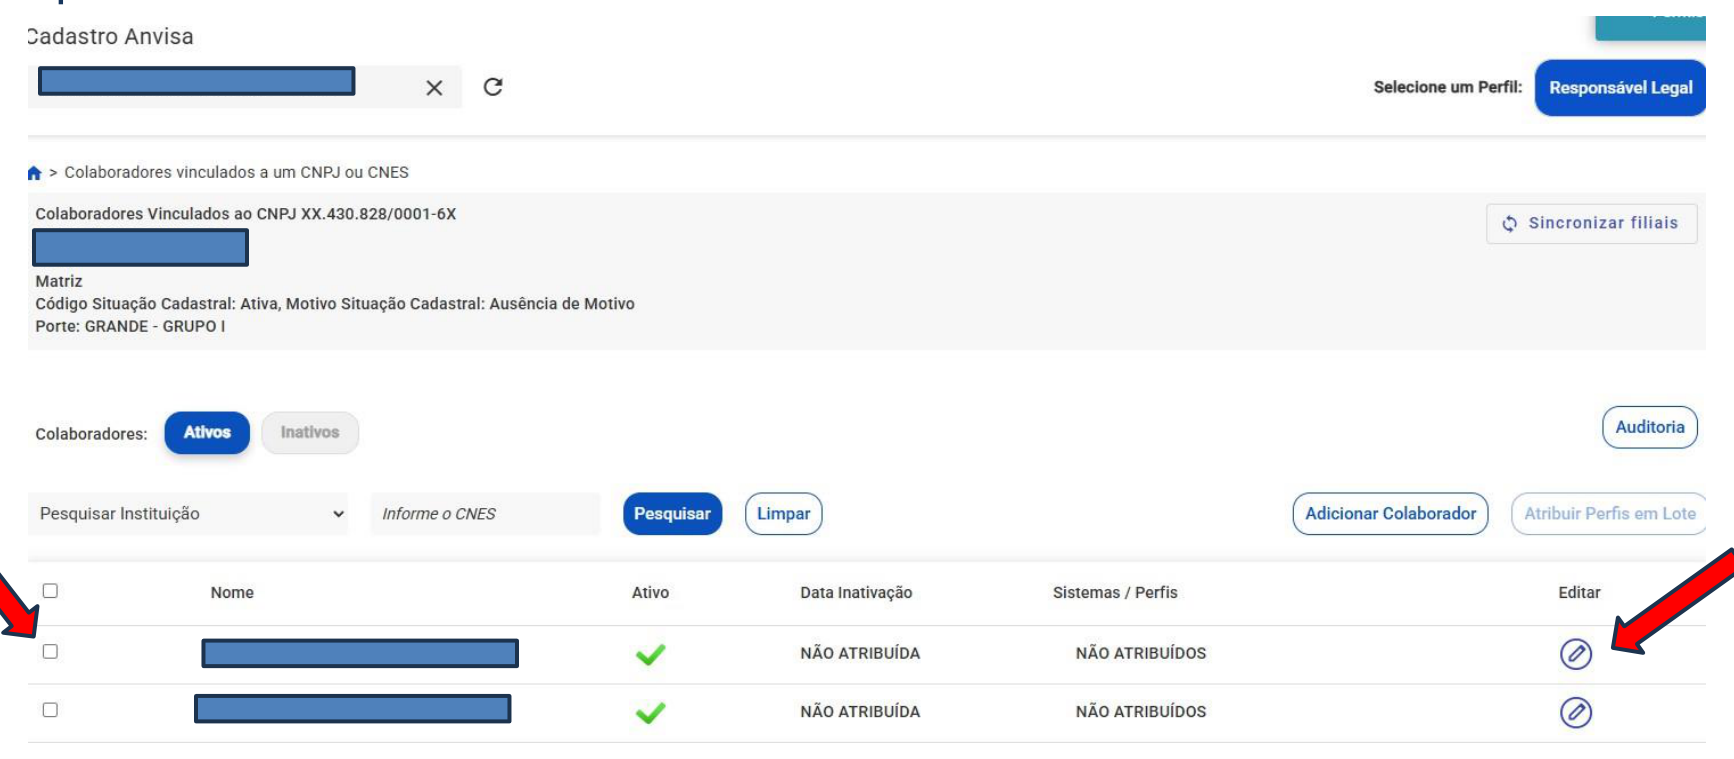Click the edit pencil icon in the first collaborator row
This screenshot has width=1734, height=759.
point(1576,654)
